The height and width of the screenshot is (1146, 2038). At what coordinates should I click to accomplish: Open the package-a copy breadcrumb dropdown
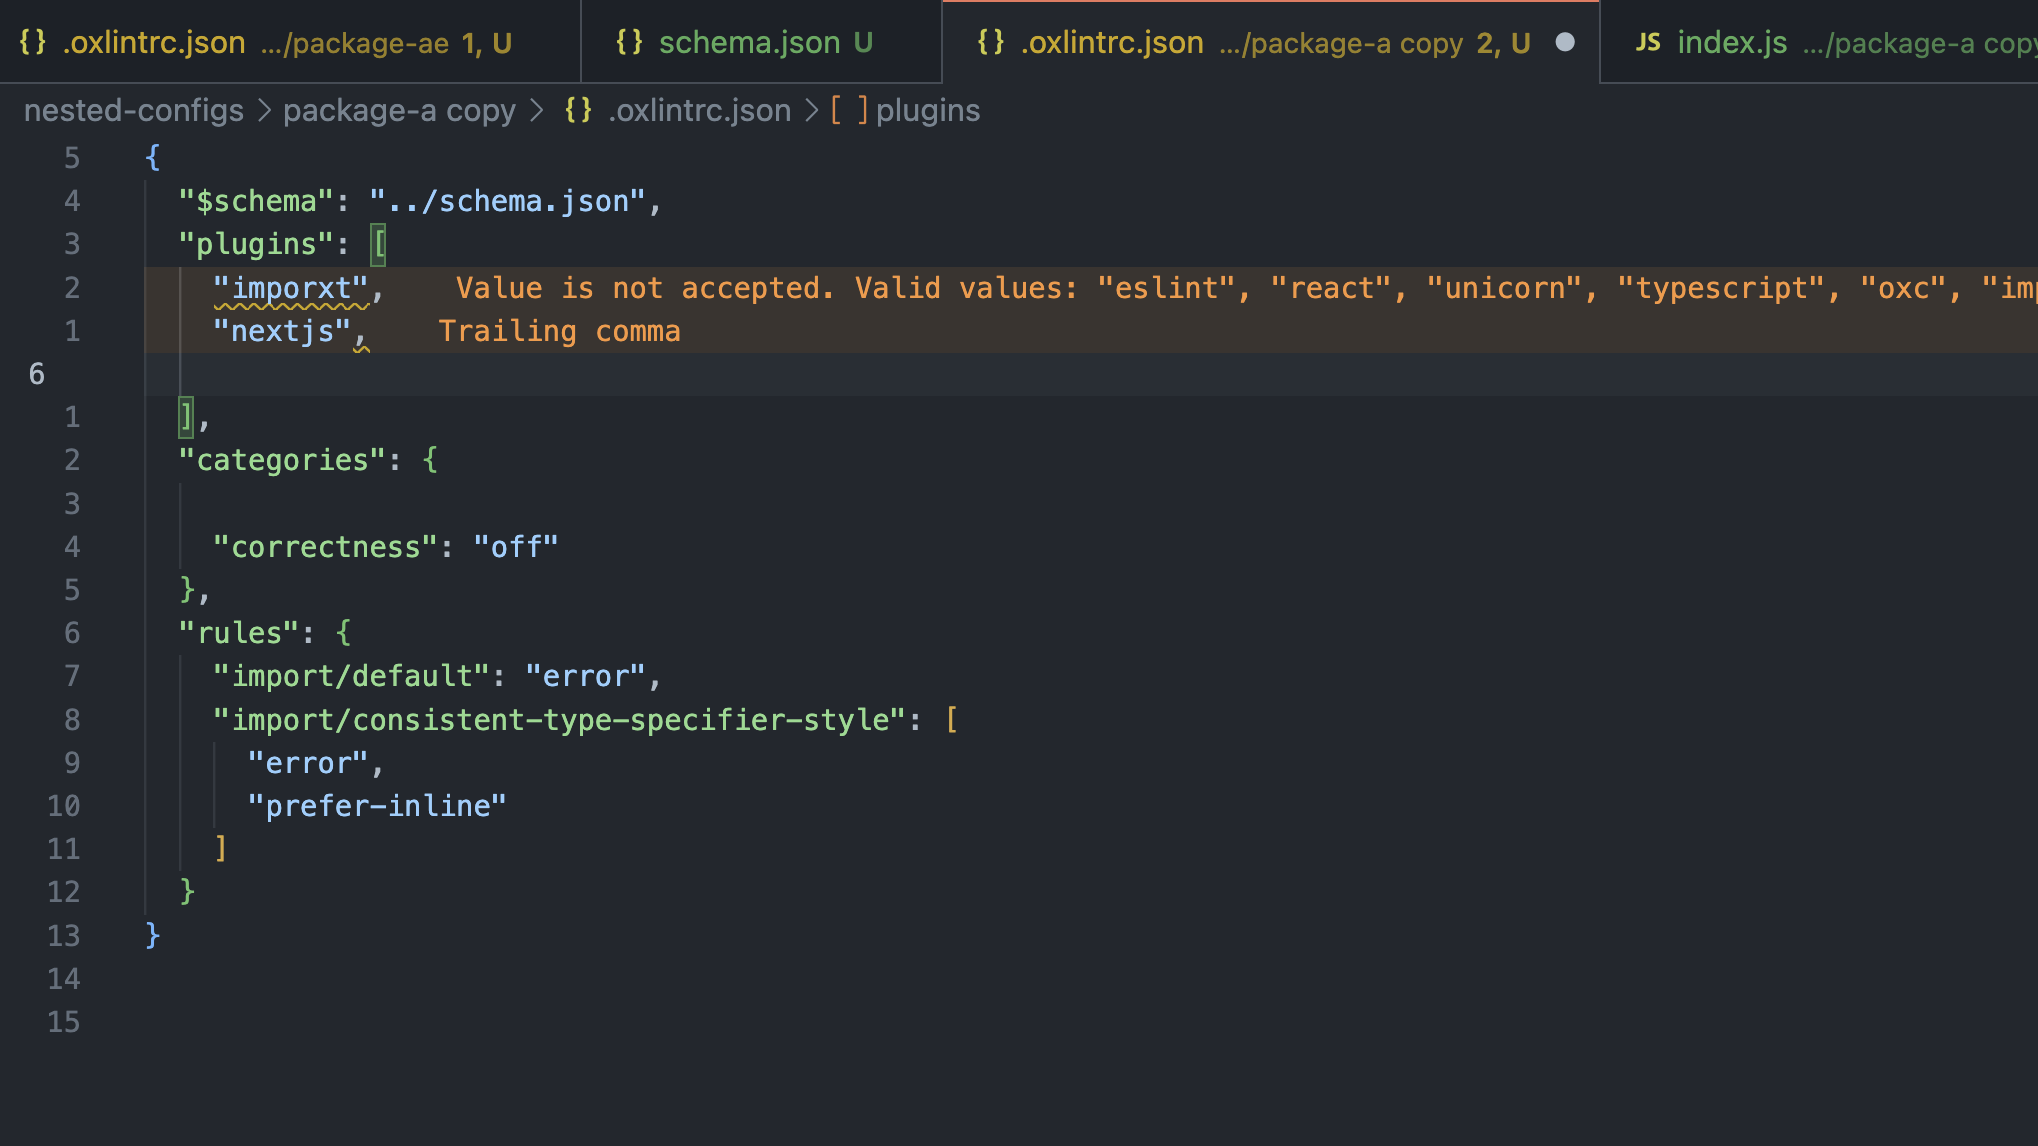point(398,110)
